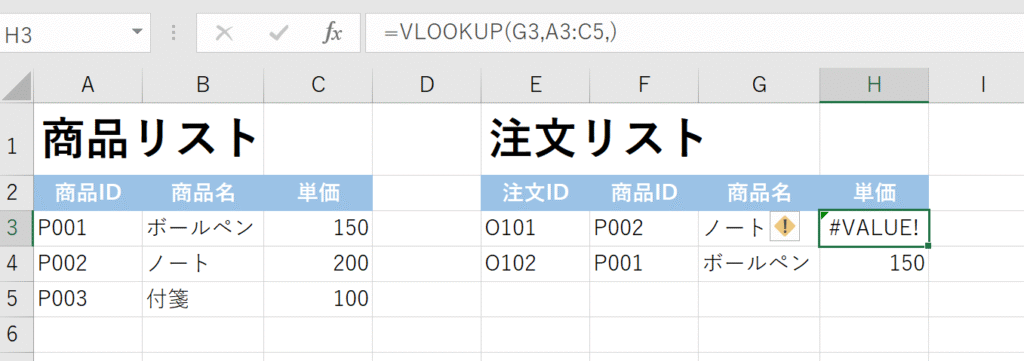
Task: Select cell H4 with value 150
Action: pyautogui.click(x=874, y=263)
